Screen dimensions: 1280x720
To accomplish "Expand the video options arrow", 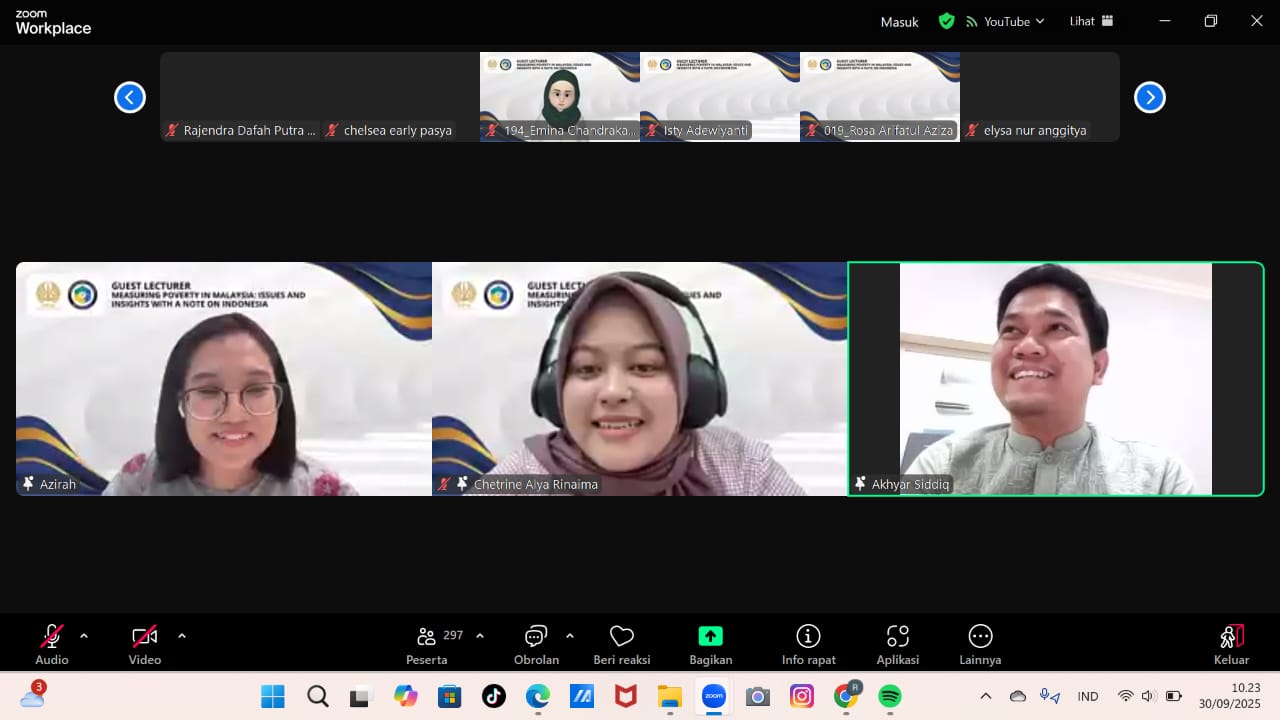I will pos(181,635).
